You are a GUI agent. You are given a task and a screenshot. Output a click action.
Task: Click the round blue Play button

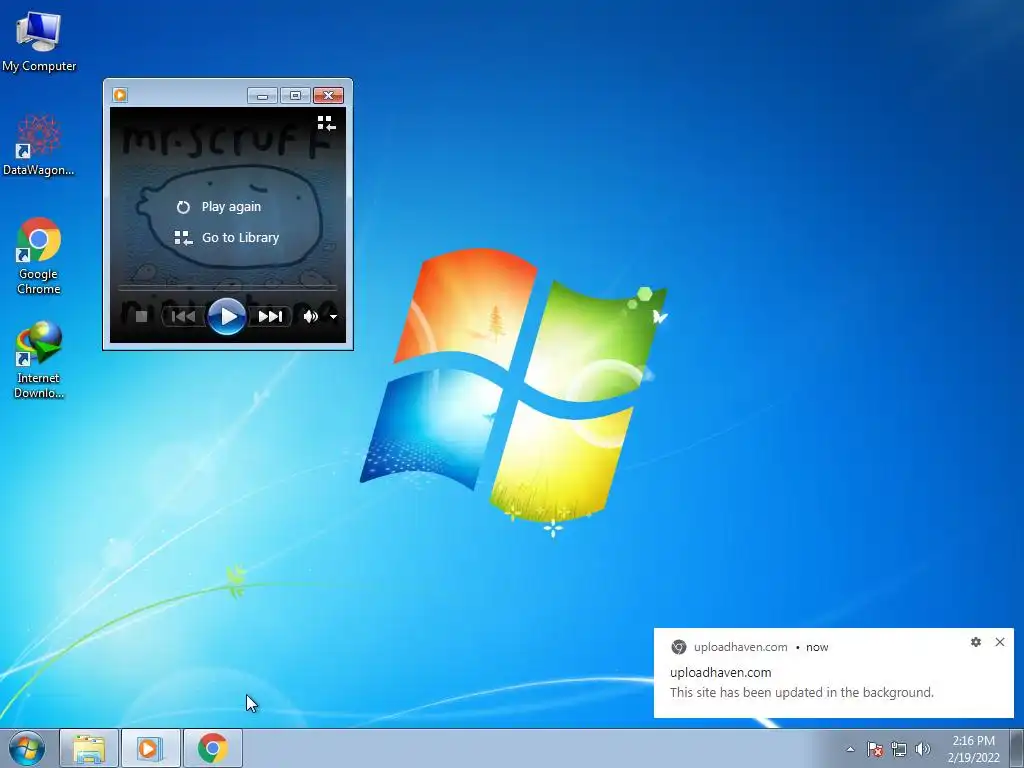coord(227,317)
